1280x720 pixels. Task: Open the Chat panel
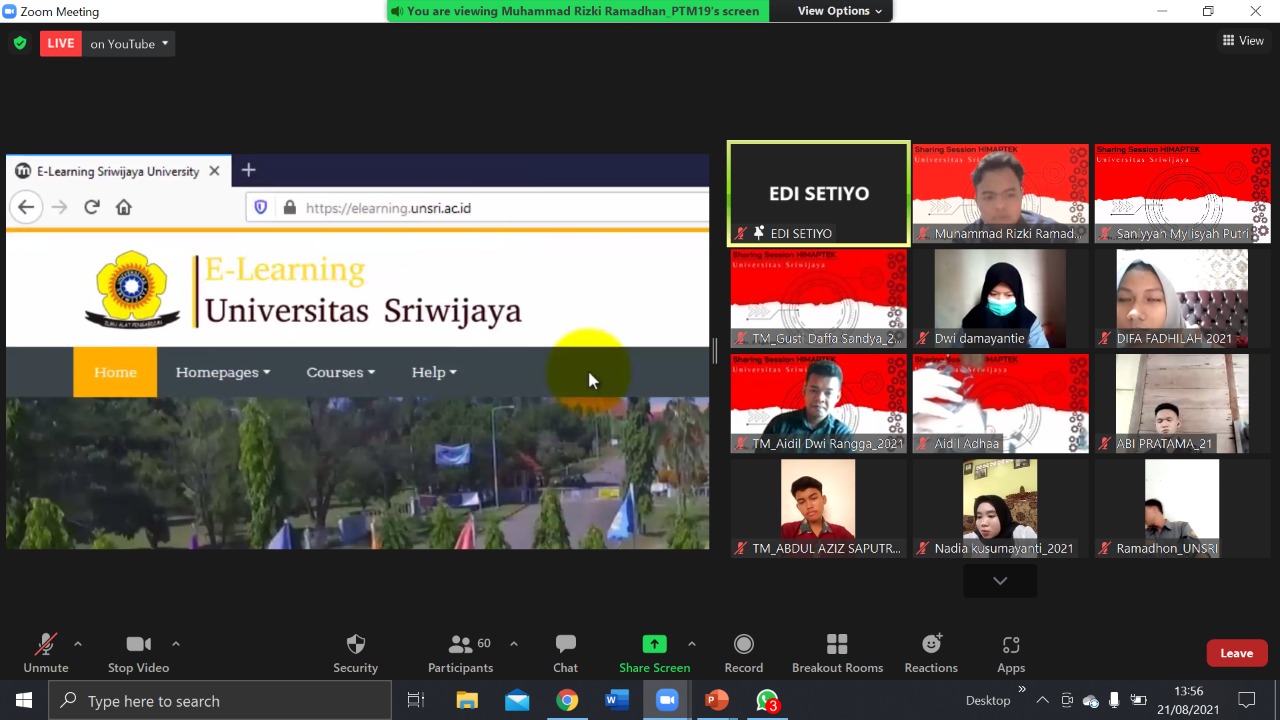pyautogui.click(x=566, y=653)
